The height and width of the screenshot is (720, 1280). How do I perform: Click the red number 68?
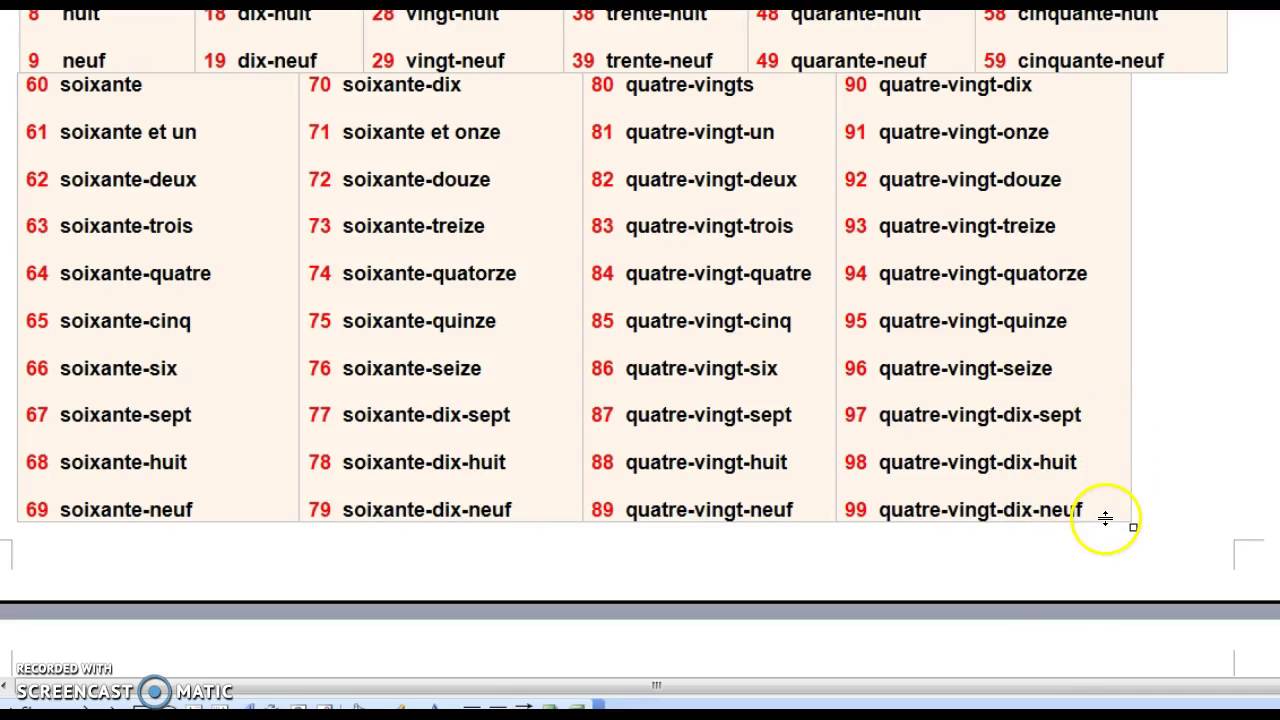[x=37, y=462]
